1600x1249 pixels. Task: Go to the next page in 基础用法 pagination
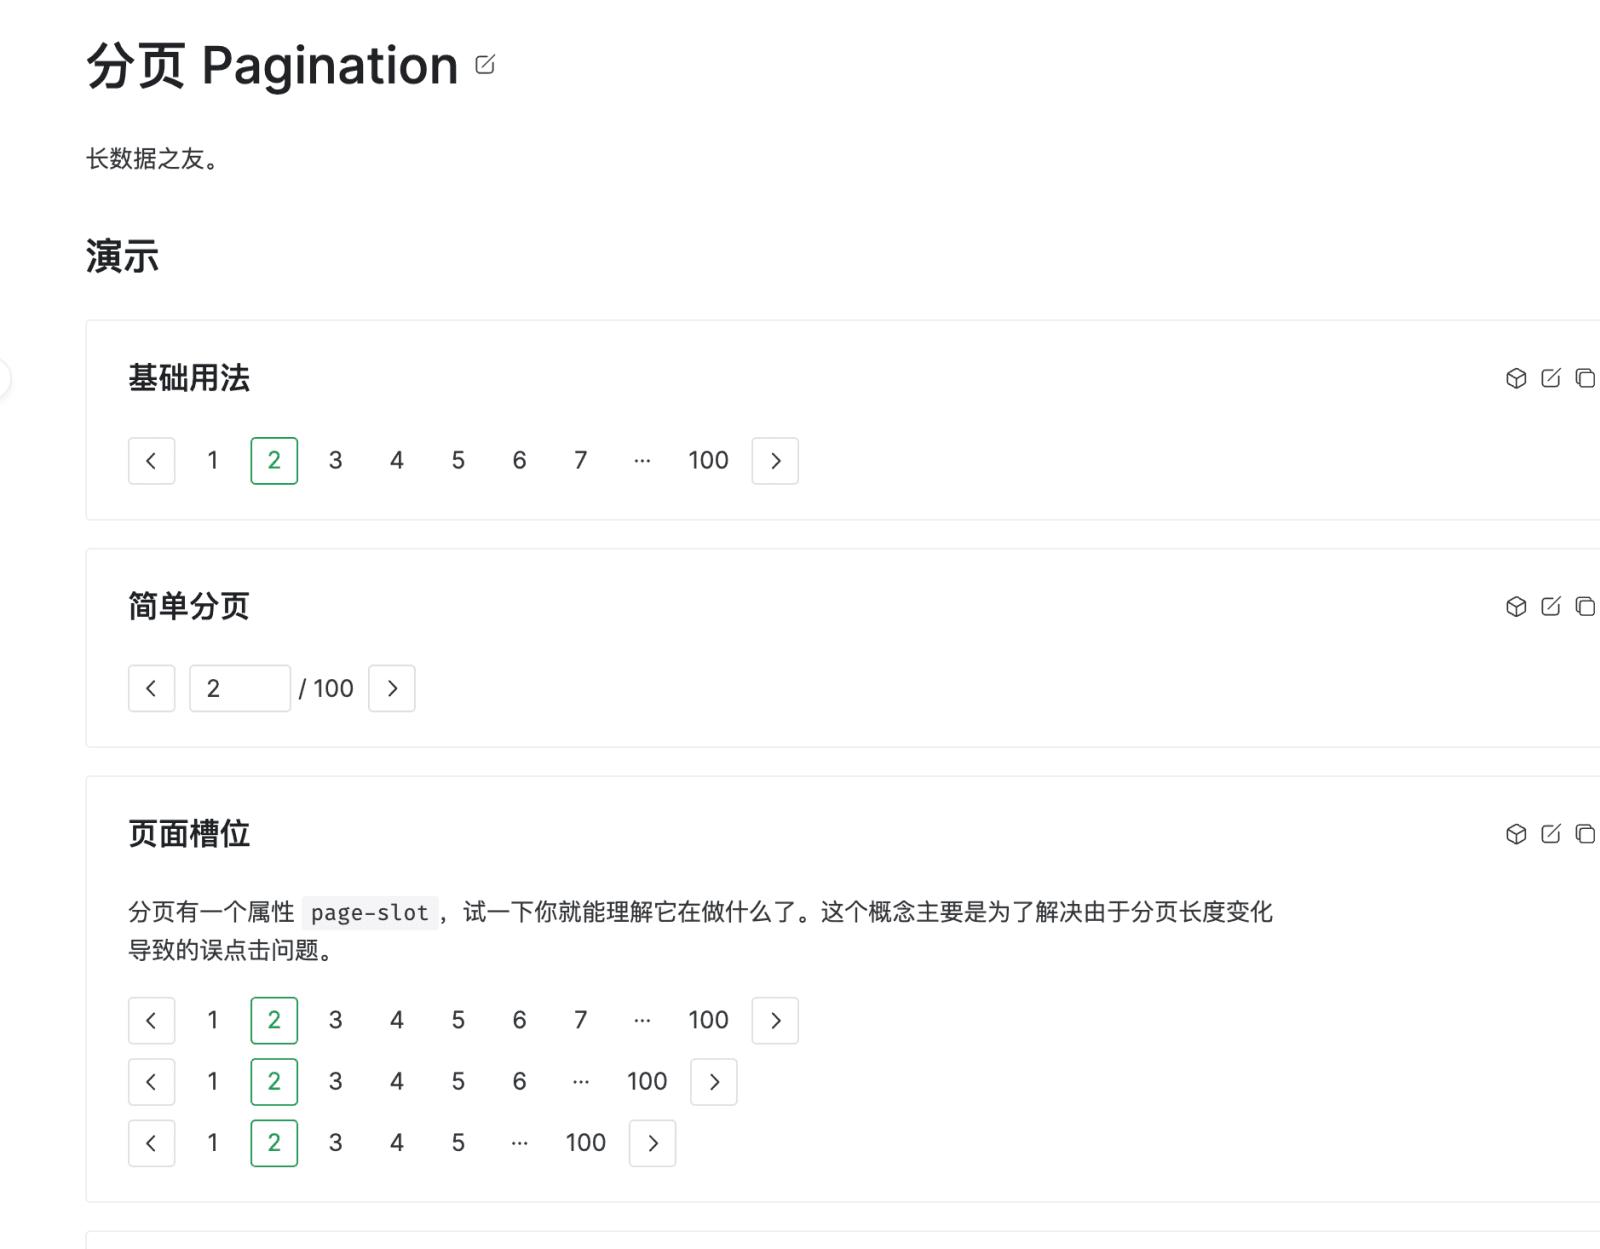click(x=775, y=461)
